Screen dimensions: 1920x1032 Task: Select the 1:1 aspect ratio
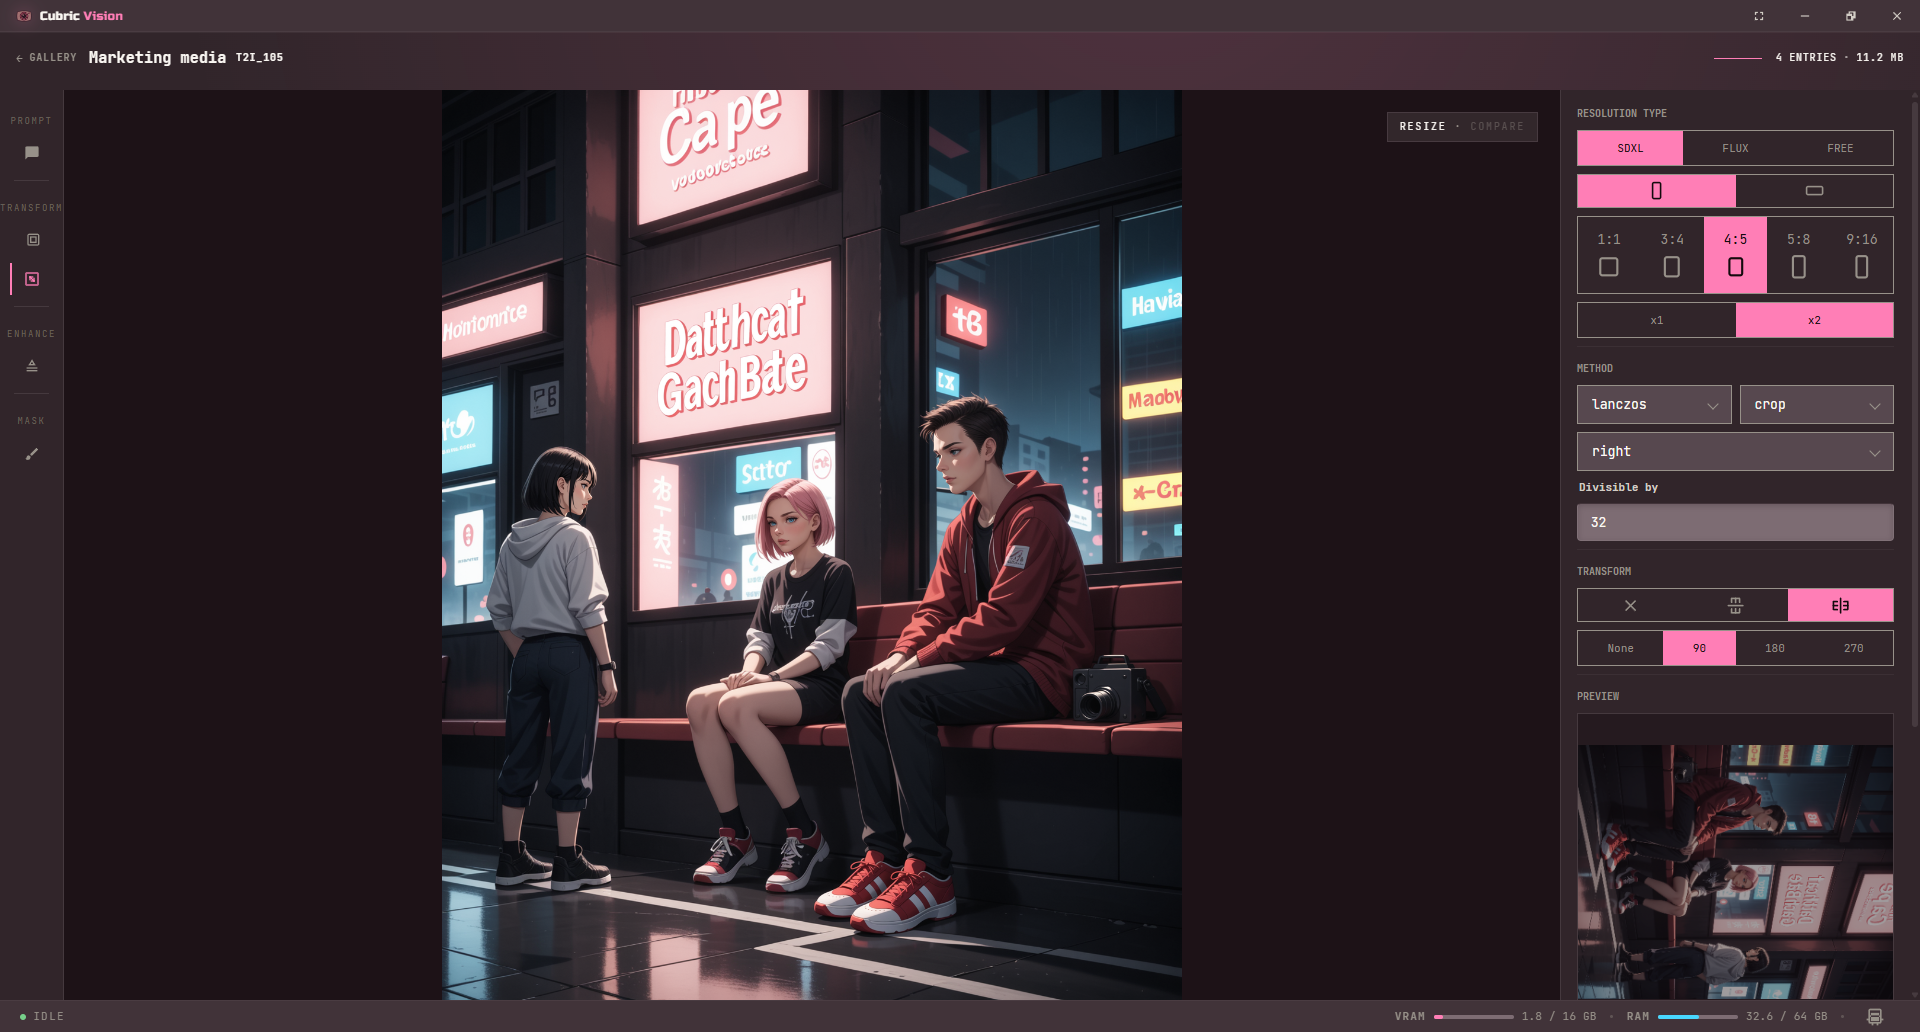pos(1609,255)
